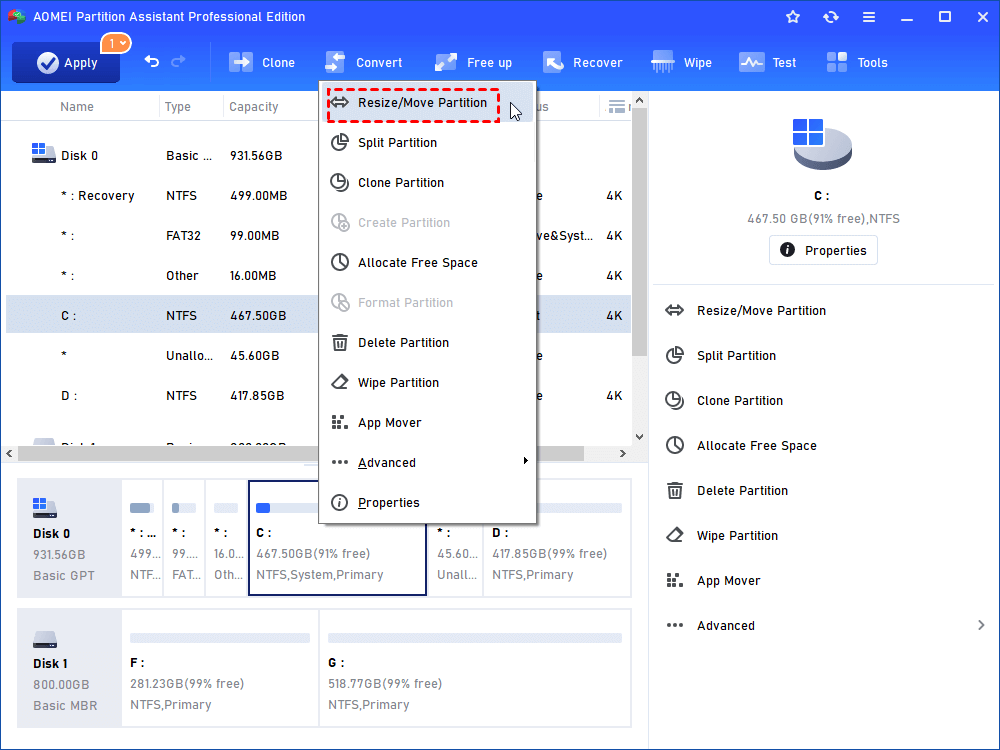Screen dimensions: 1000x750
Task: Choose Clone Partition in context menu
Action: (x=427, y=183)
